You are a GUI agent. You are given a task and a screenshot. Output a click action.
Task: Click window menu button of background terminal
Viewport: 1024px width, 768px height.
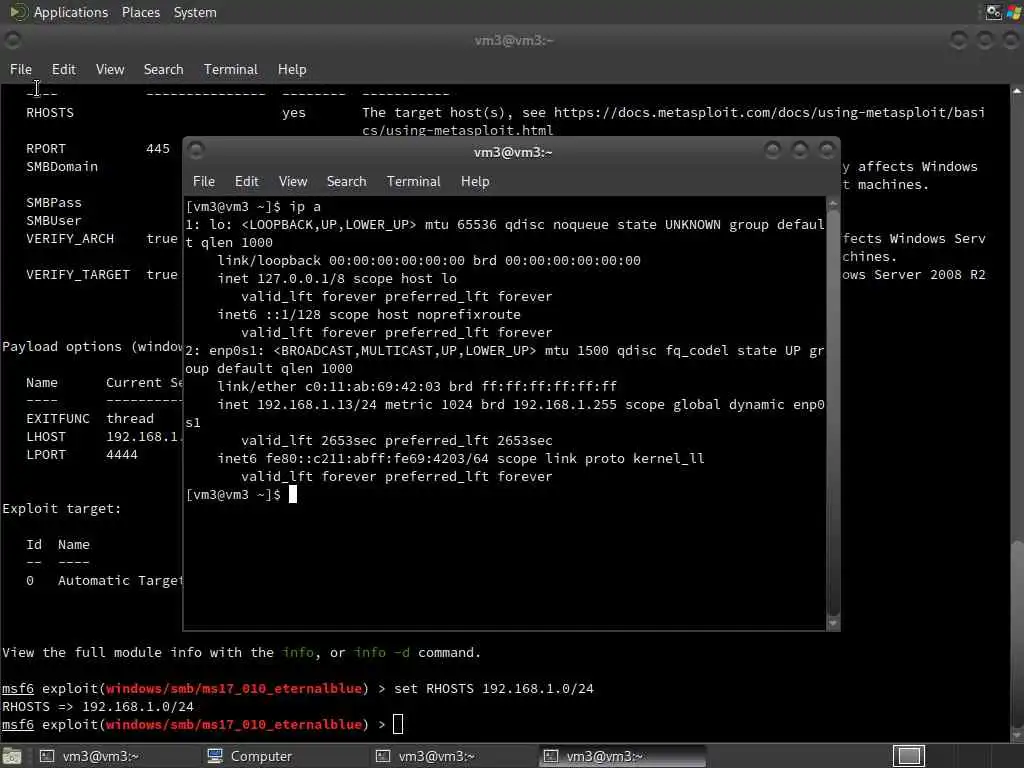(x=12, y=40)
